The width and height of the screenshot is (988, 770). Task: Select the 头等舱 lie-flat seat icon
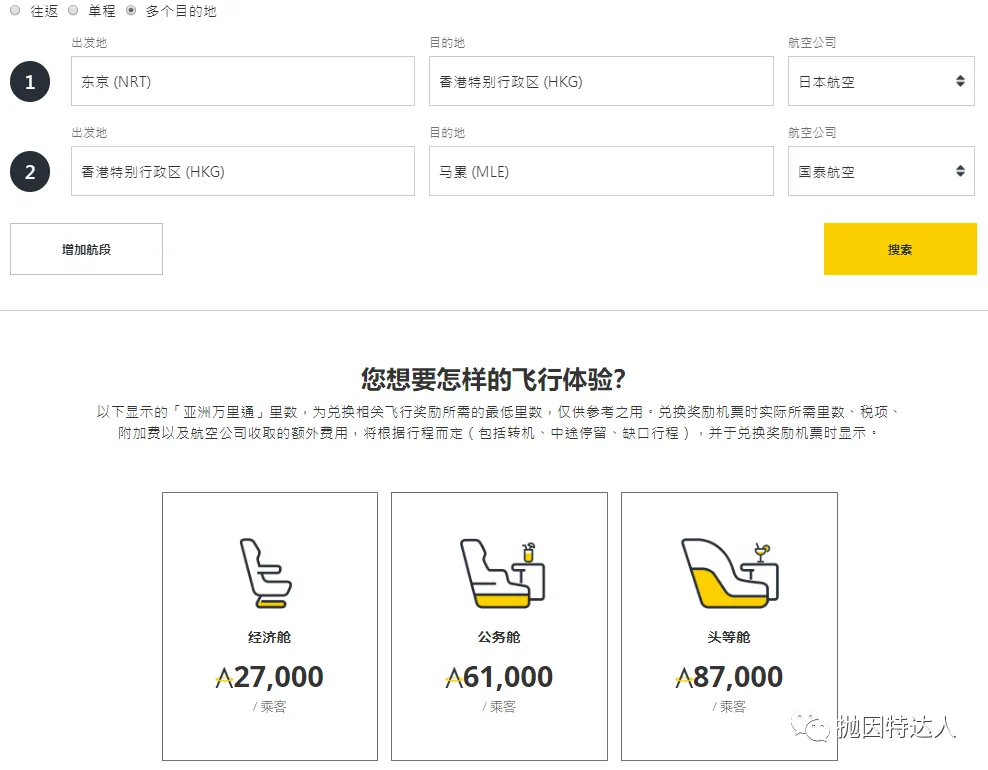pyautogui.click(x=729, y=572)
